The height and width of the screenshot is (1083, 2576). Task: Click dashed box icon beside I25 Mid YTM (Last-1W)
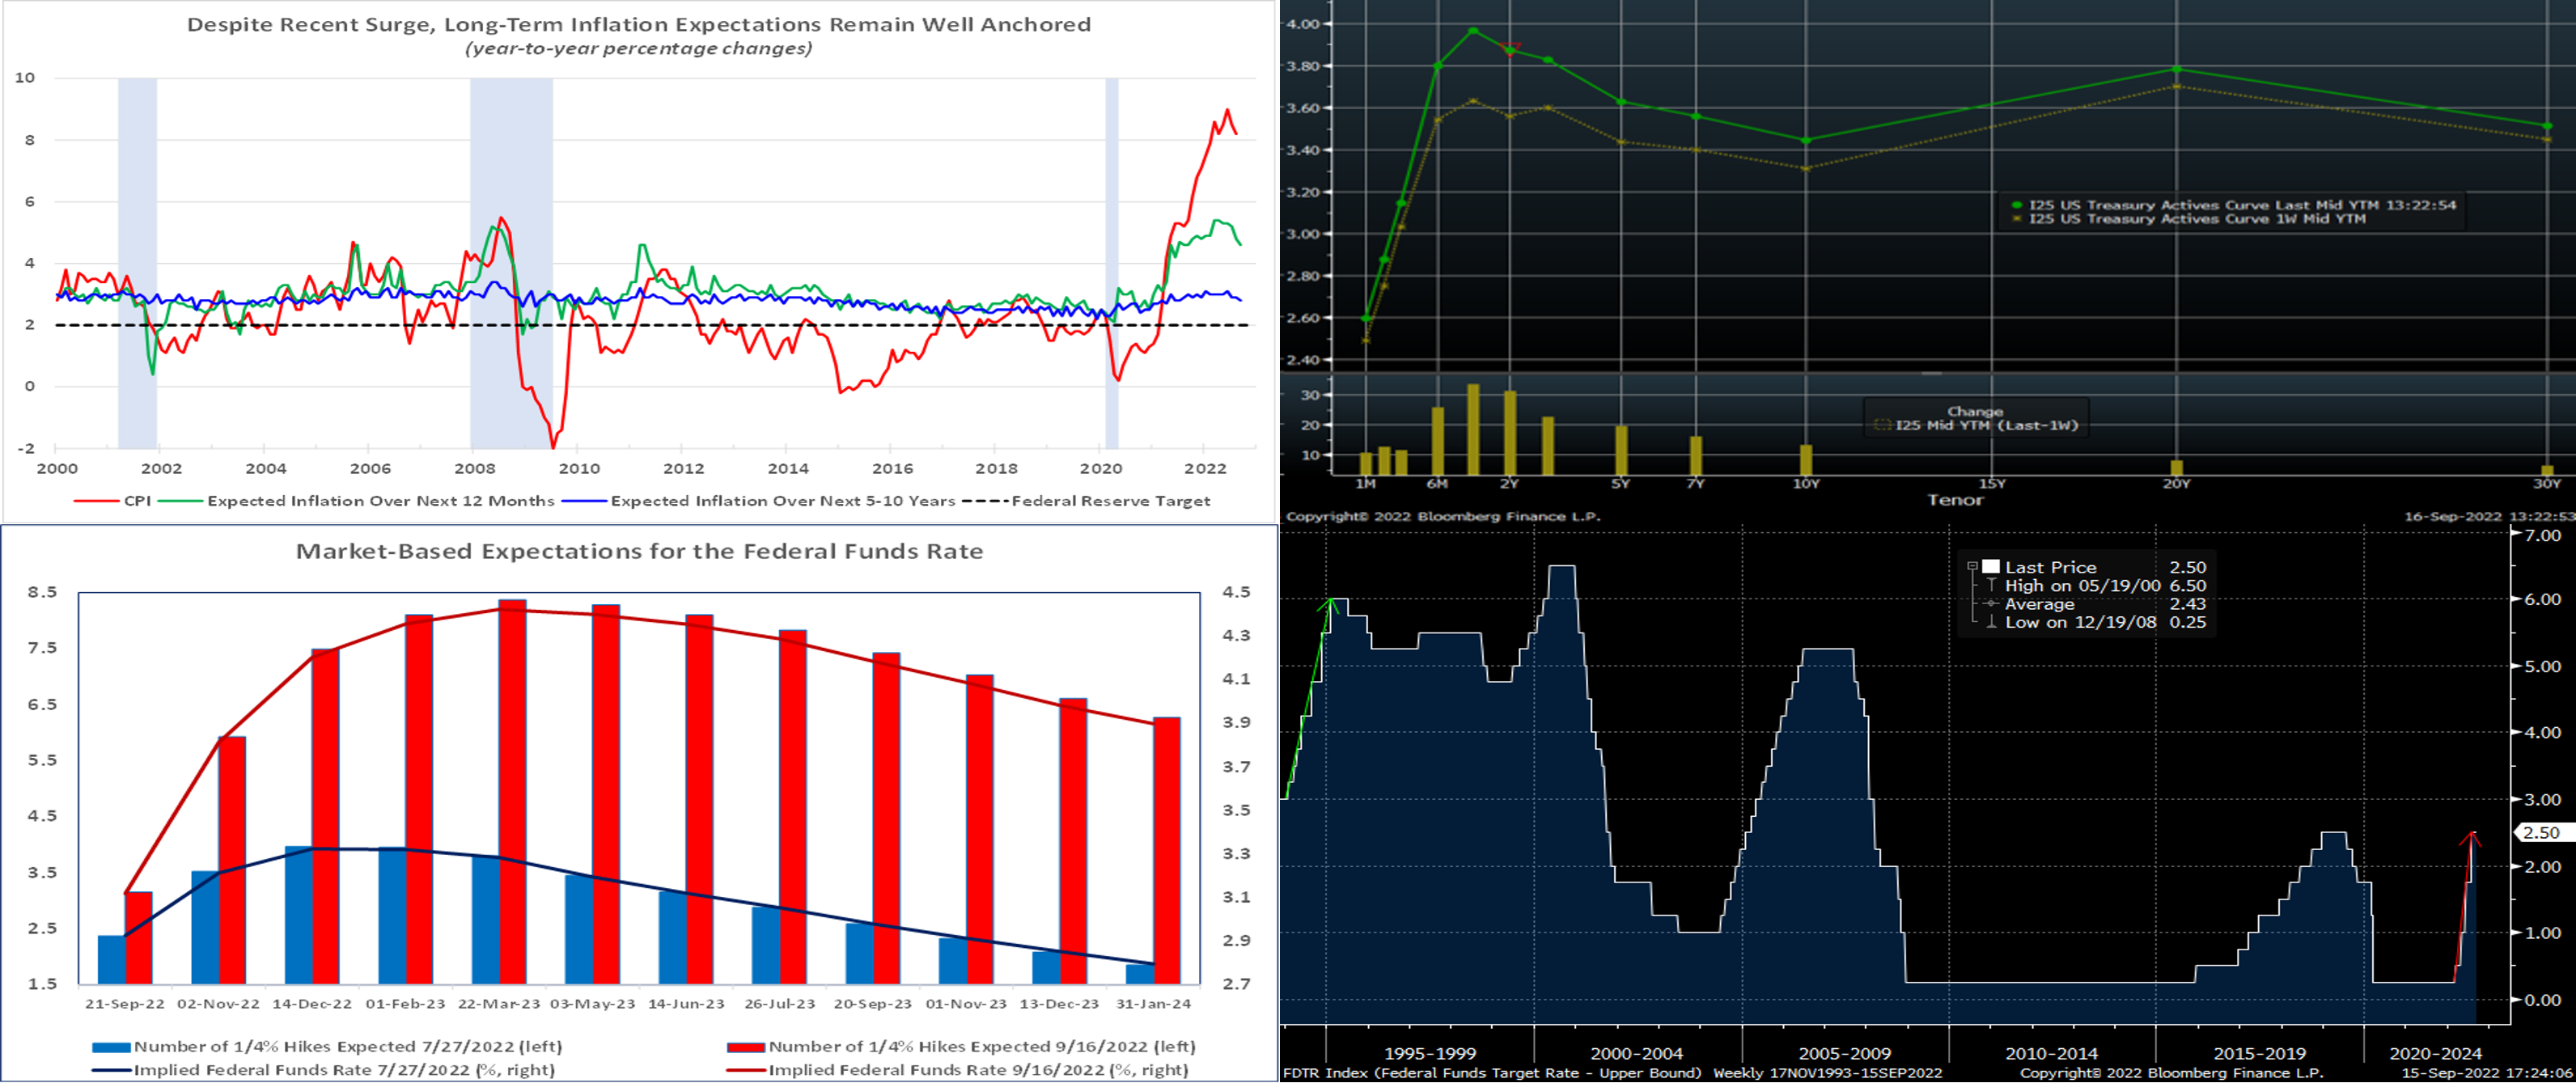(x=1882, y=426)
